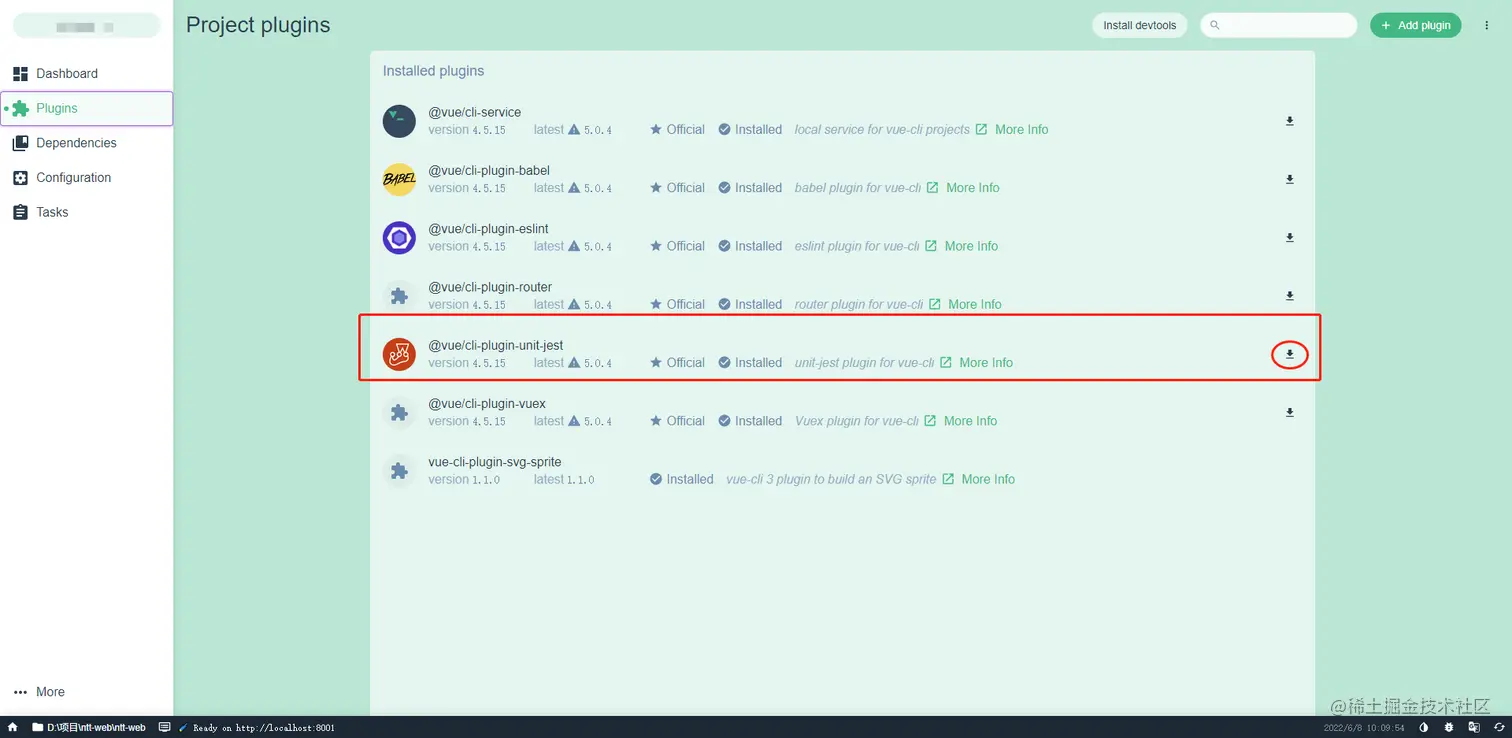1512x738 pixels.
Task: Go to the Configuration section
Action: 86,178
